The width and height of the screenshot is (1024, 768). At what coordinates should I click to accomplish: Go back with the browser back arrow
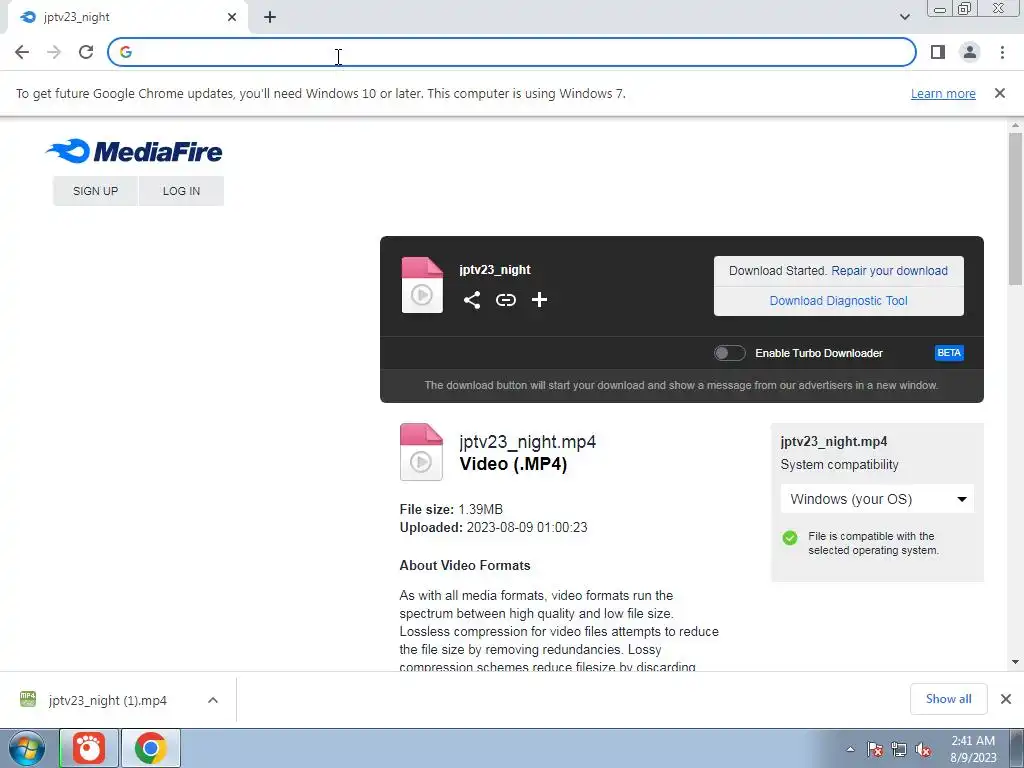tap(22, 52)
